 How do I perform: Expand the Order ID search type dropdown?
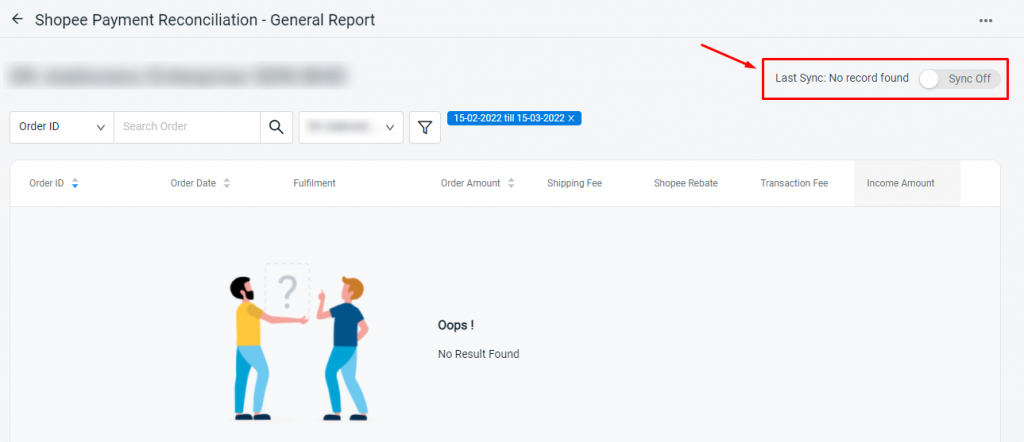tap(62, 127)
